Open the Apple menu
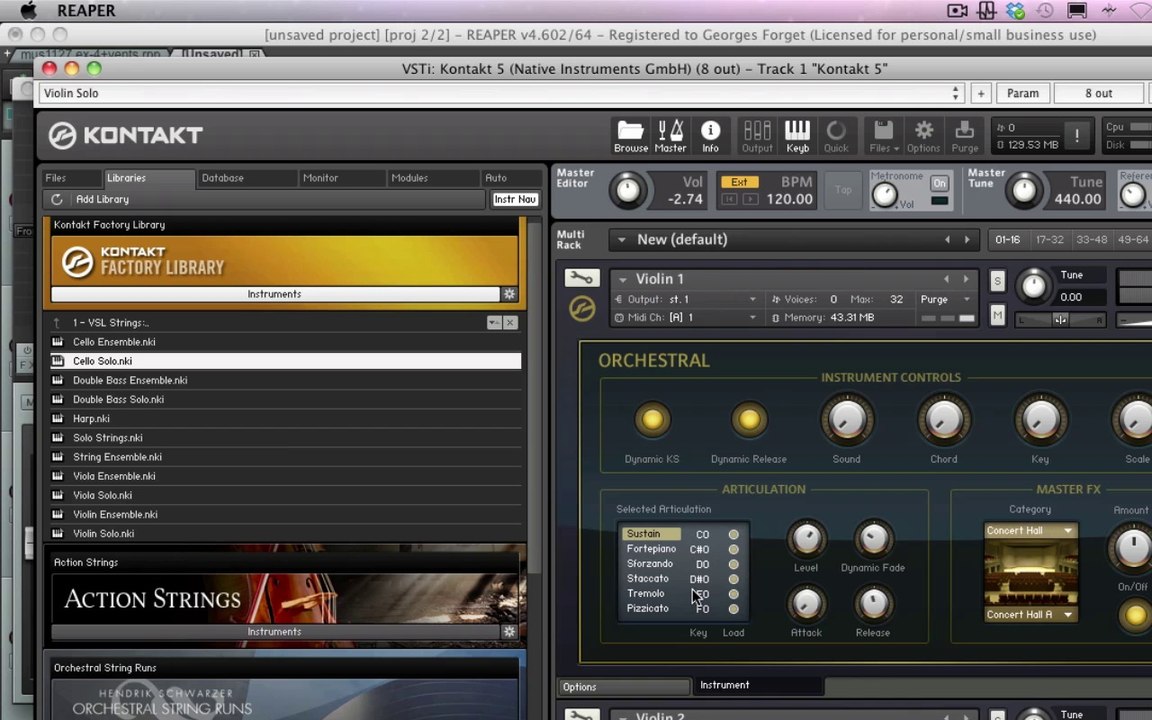Viewport: 1152px width, 720px height. pyautogui.click(x=28, y=10)
